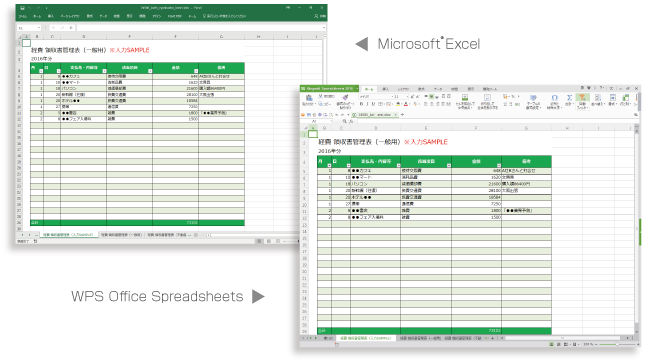Image resolution: width=646 pixels, height=364 pixels.
Task: Select active SAMPLE sheet tab in WPS
Action: tap(366, 338)
